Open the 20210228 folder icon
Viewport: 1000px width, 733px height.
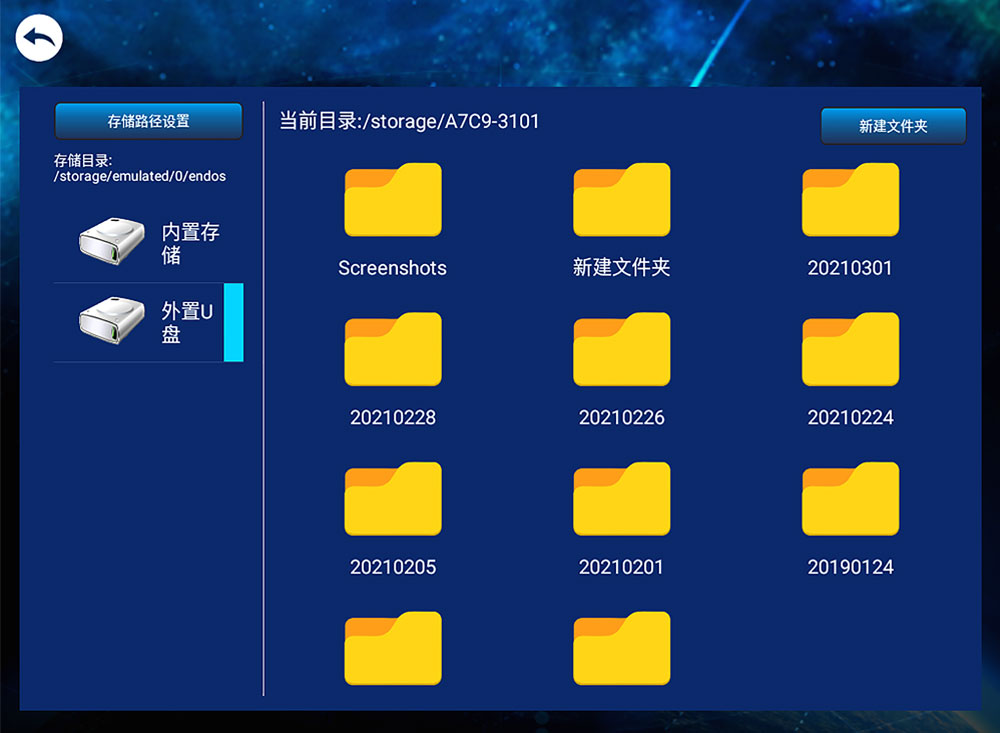[x=392, y=350]
